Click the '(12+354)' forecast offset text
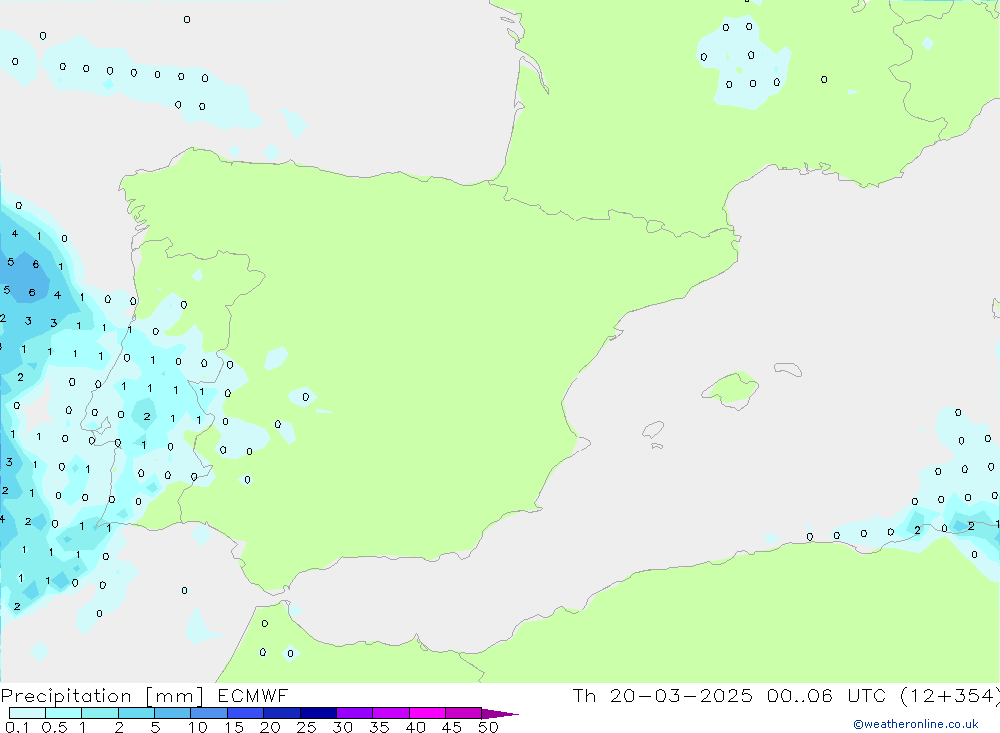 [950, 696]
